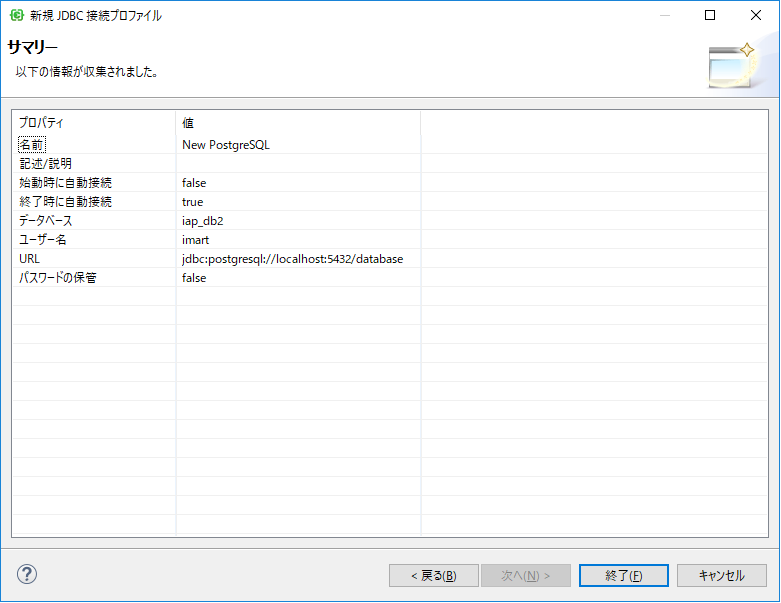
Task: Click the New PostgreSQL value
Action: coord(226,145)
